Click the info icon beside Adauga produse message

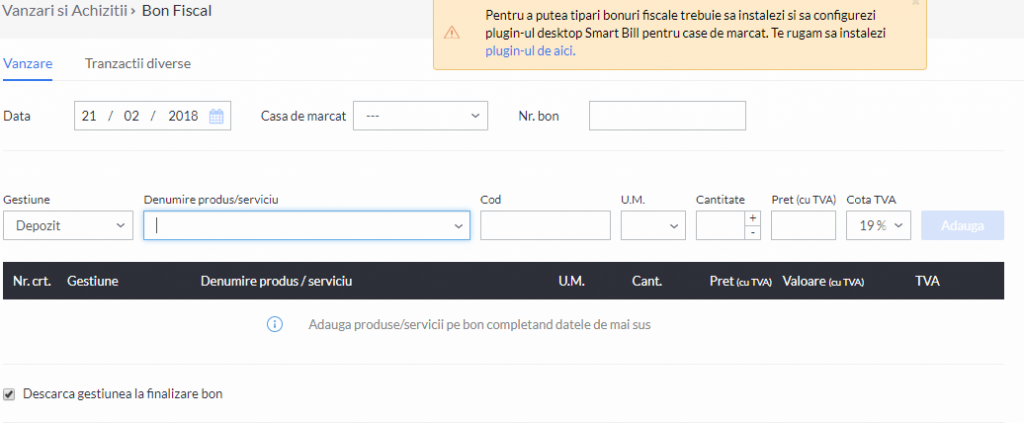pos(275,324)
